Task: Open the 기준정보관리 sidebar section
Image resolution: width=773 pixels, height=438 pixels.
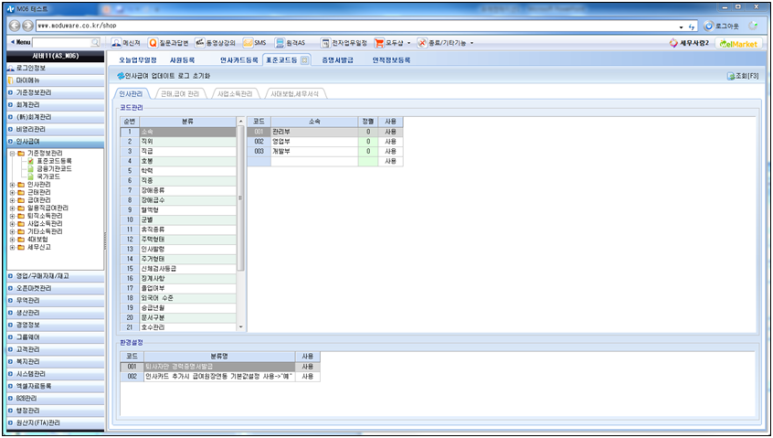Action: coord(55,93)
